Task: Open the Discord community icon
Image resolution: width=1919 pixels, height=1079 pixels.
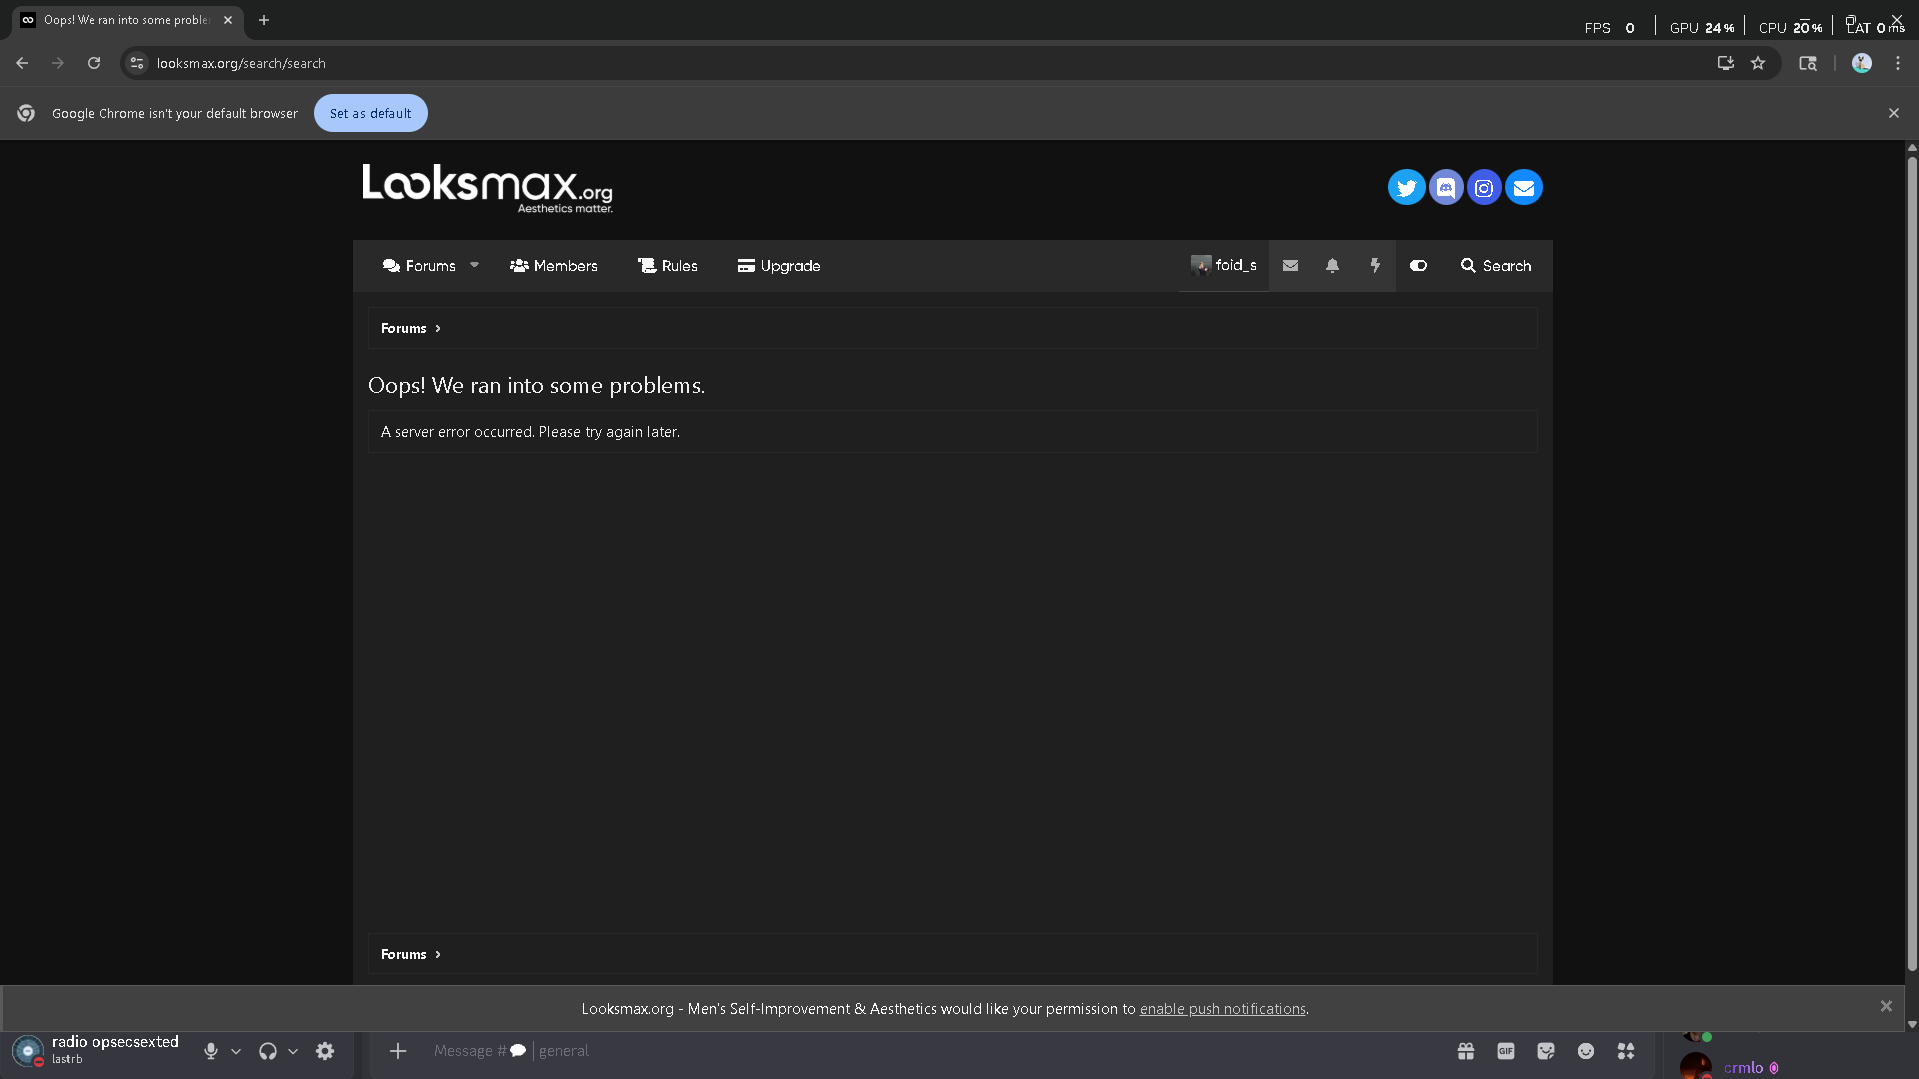Action: [x=1445, y=187]
